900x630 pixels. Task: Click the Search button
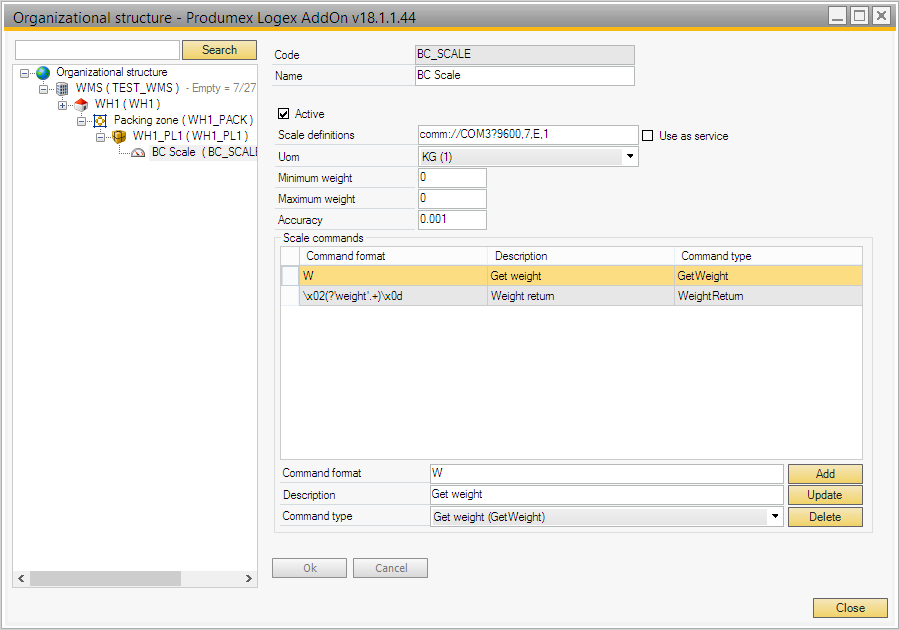coord(219,50)
